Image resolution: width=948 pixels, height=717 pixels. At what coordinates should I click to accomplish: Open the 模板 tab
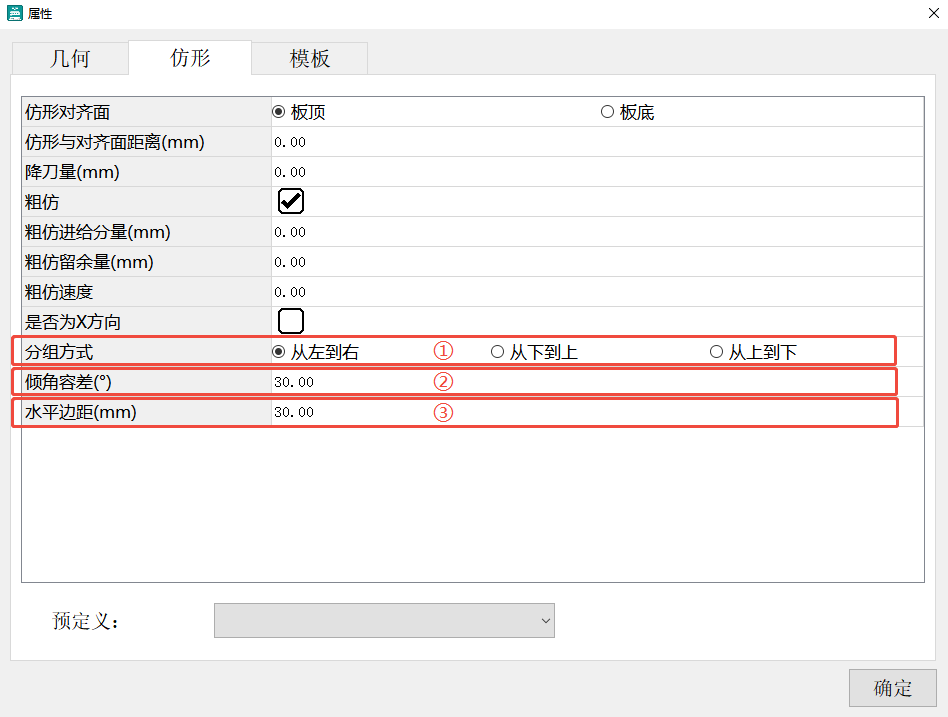[310, 58]
